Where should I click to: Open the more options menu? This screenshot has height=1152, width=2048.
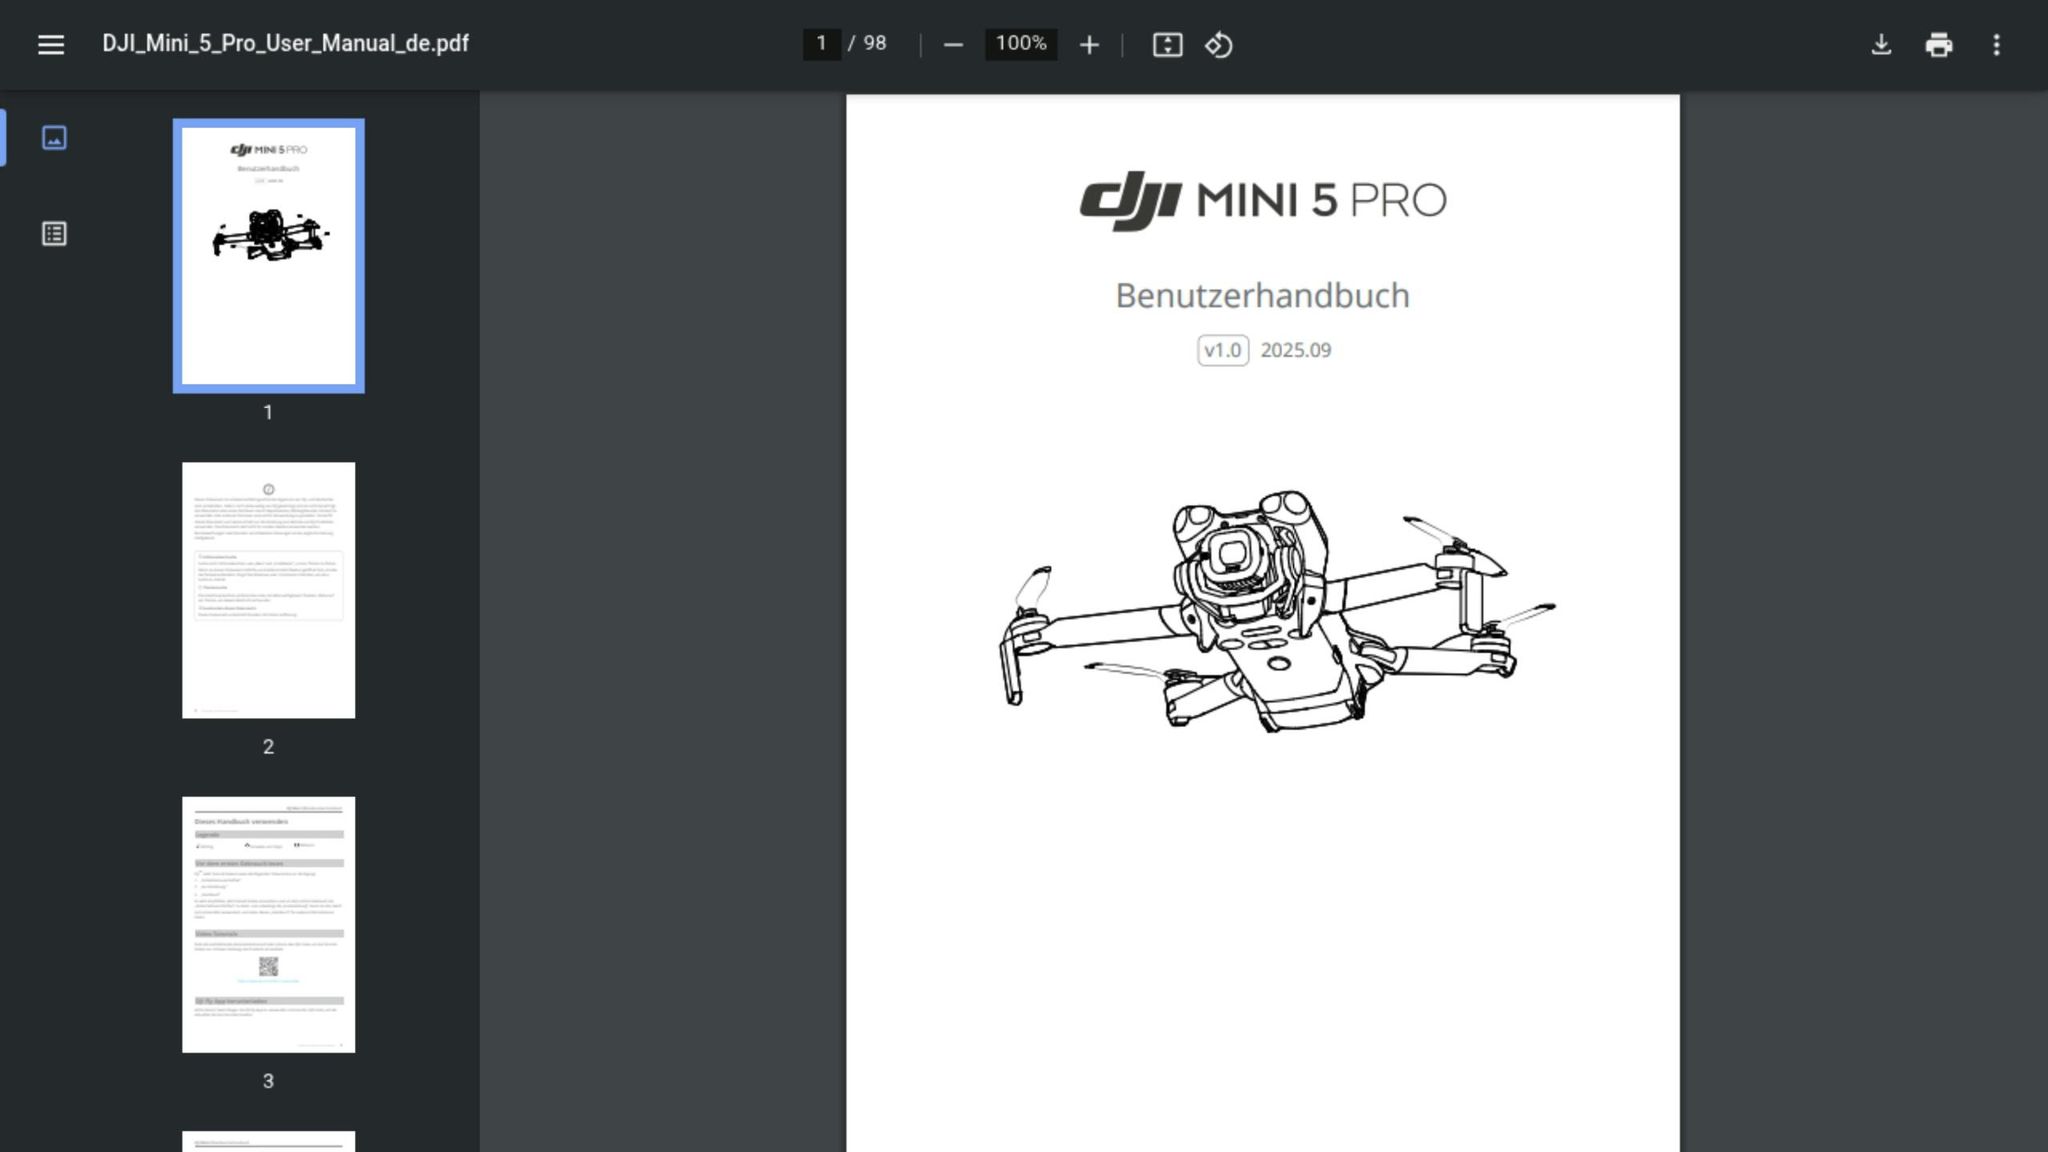(x=1996, y=44)
